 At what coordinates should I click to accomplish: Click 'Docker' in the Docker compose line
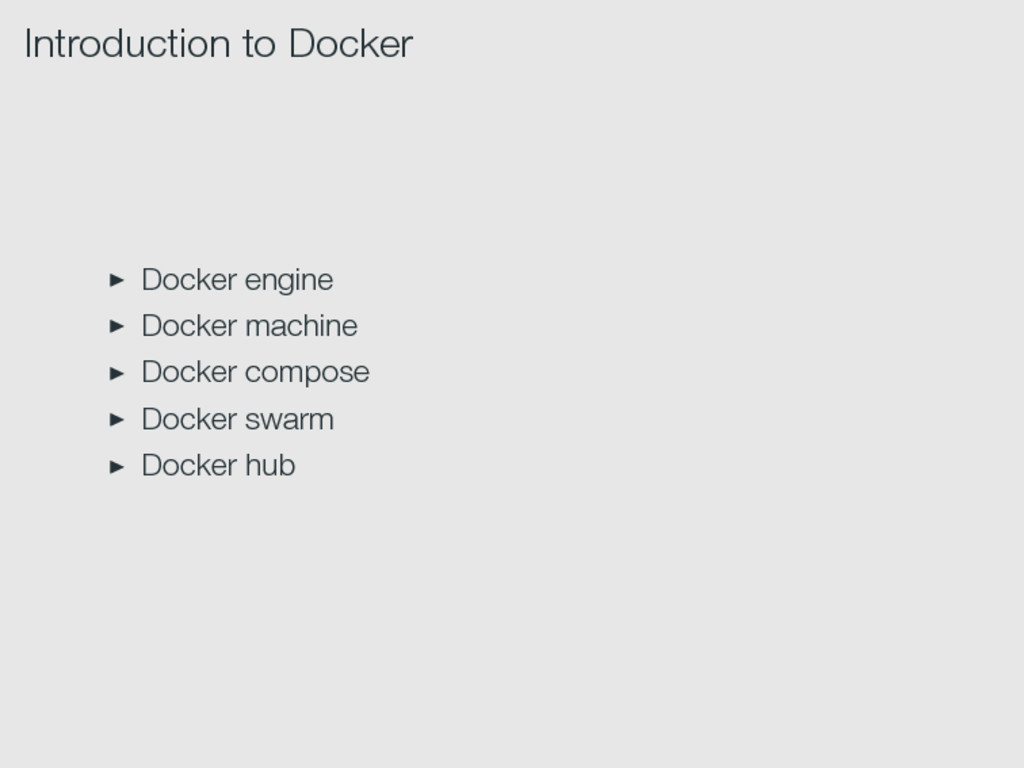coord(189,372)
